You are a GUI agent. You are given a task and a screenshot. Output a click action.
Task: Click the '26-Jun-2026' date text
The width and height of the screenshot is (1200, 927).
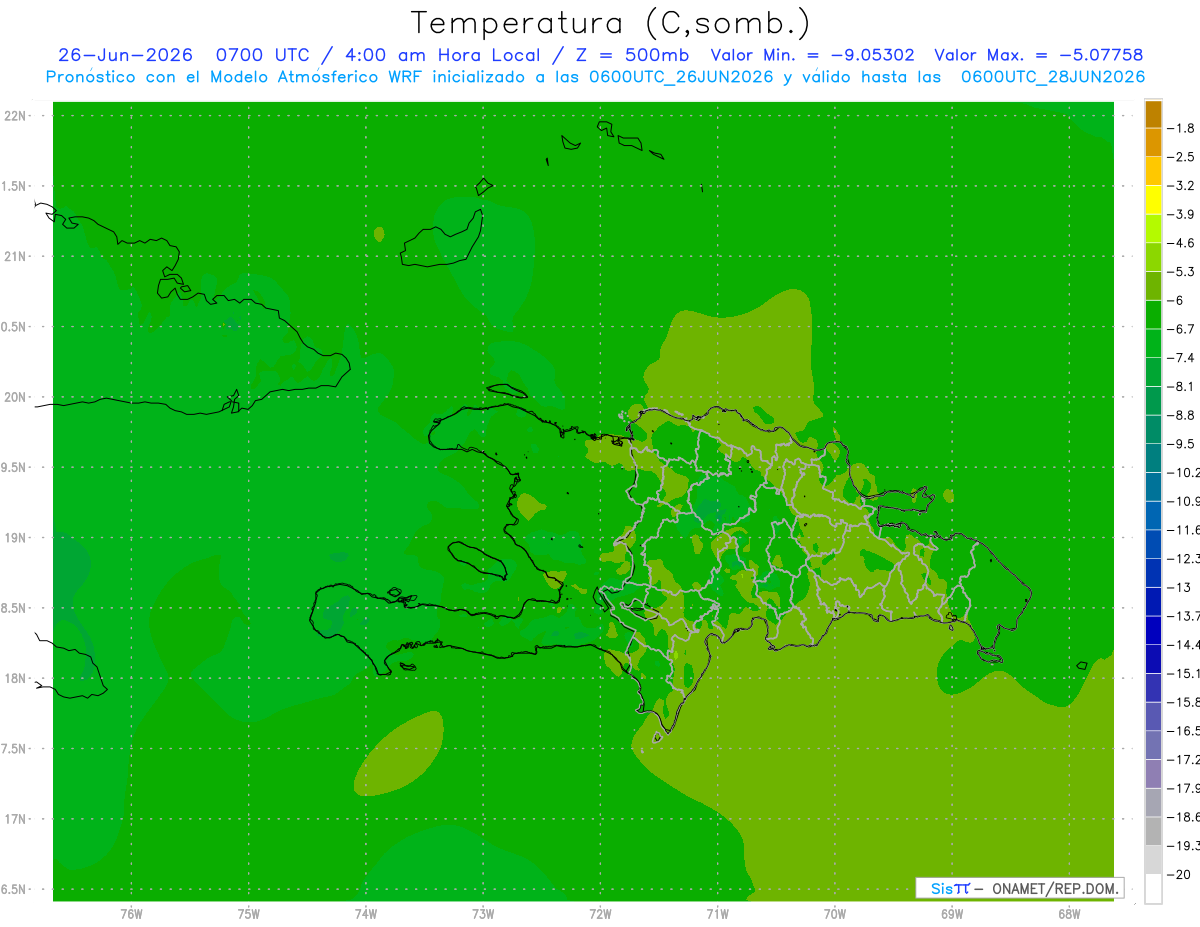[125, 55]
